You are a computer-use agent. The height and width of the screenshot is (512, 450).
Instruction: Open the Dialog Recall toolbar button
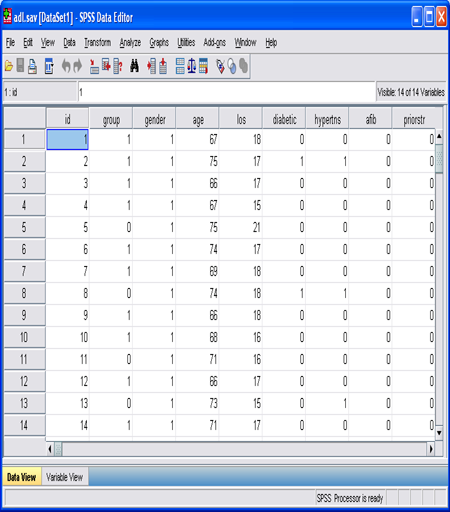(49, 66)
